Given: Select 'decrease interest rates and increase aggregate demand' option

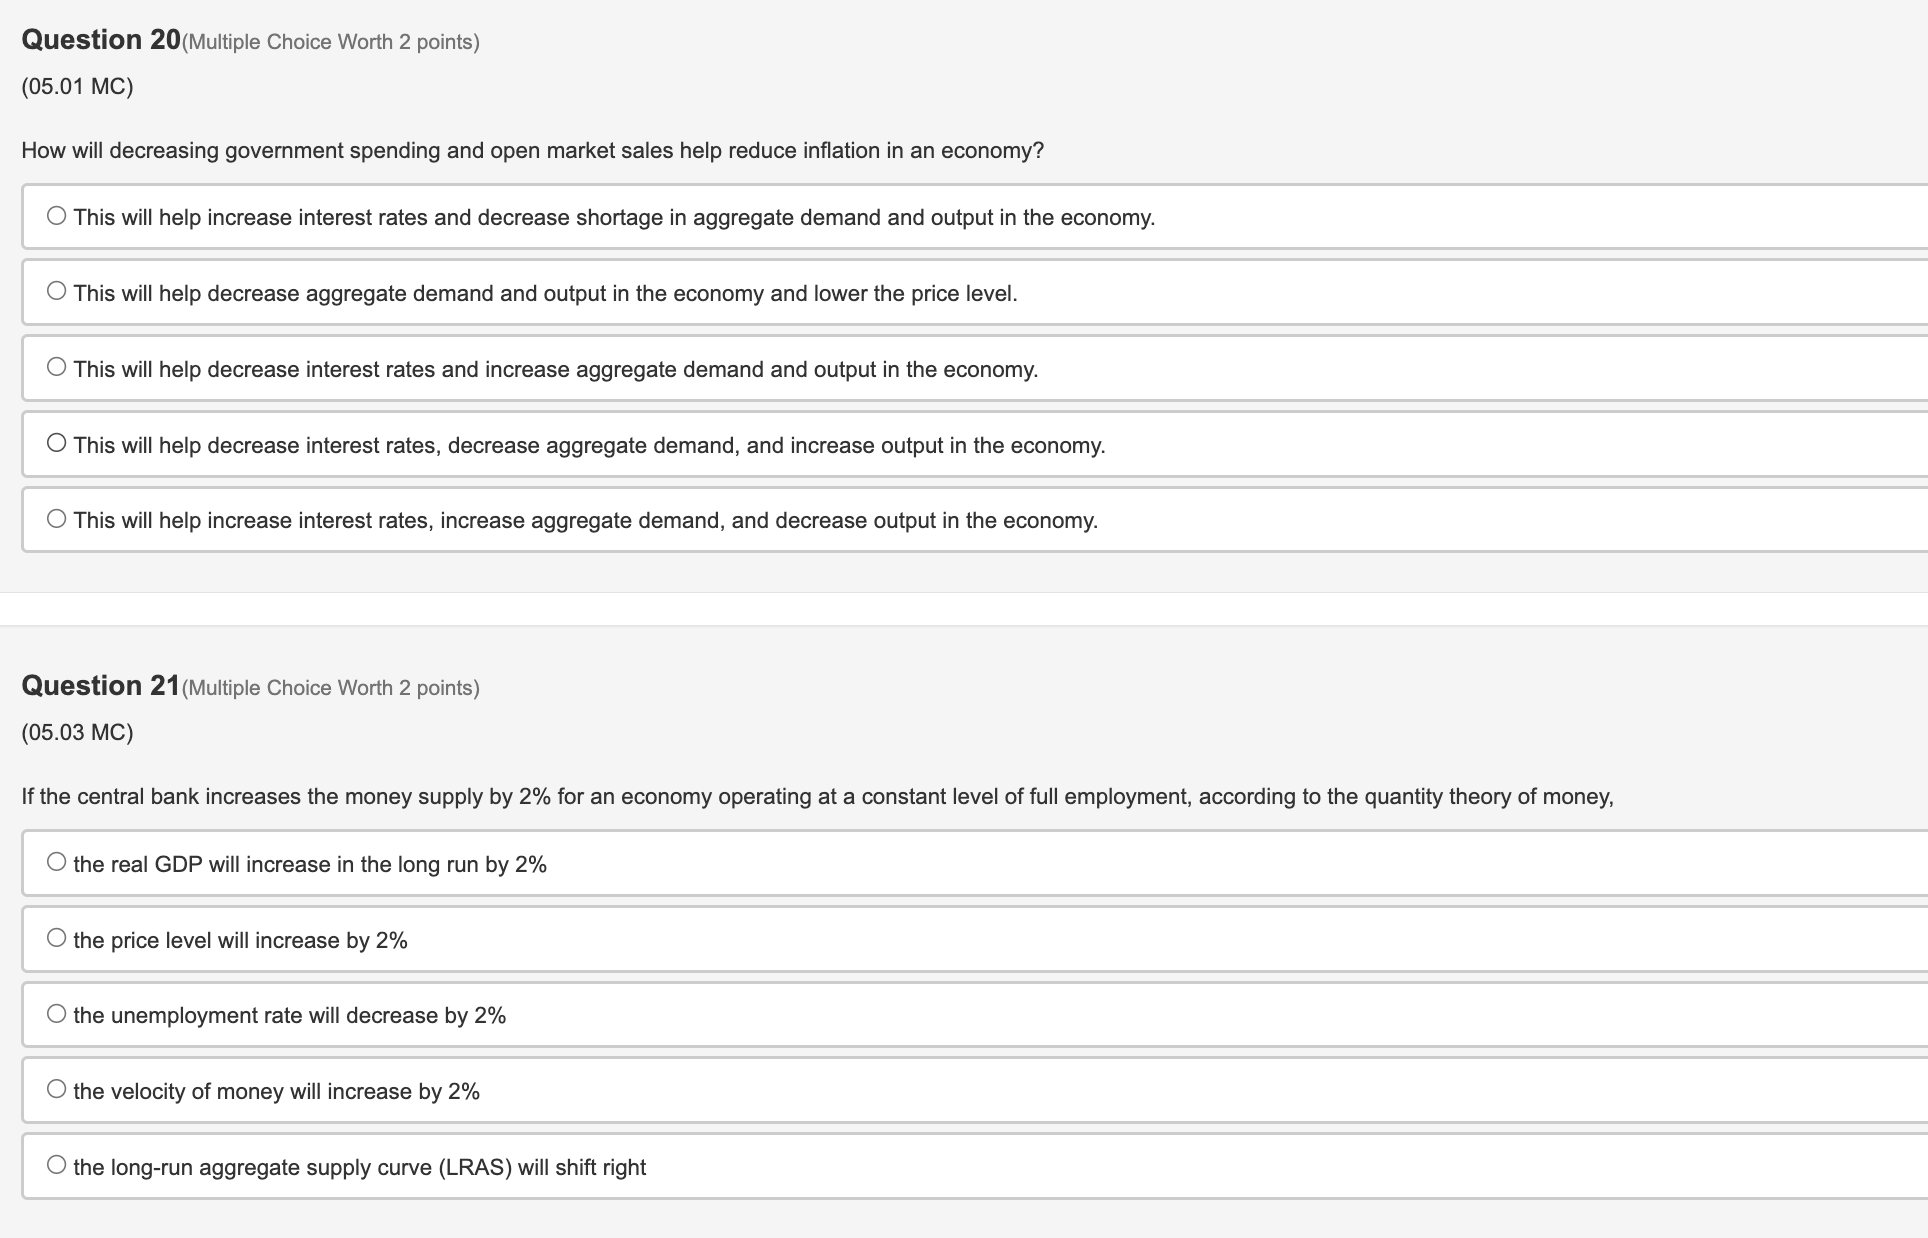Looking at the screenshot, I should tap(56, 365).
